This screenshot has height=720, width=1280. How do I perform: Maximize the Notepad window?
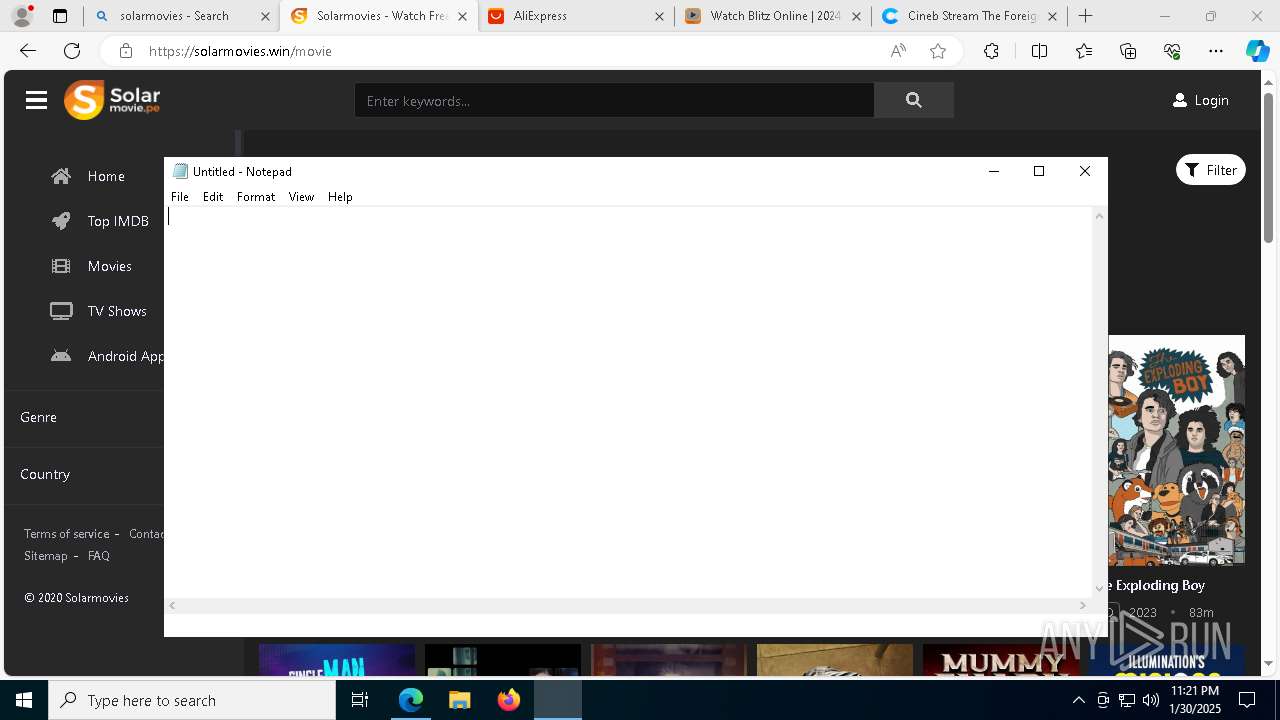(1039, 171)
